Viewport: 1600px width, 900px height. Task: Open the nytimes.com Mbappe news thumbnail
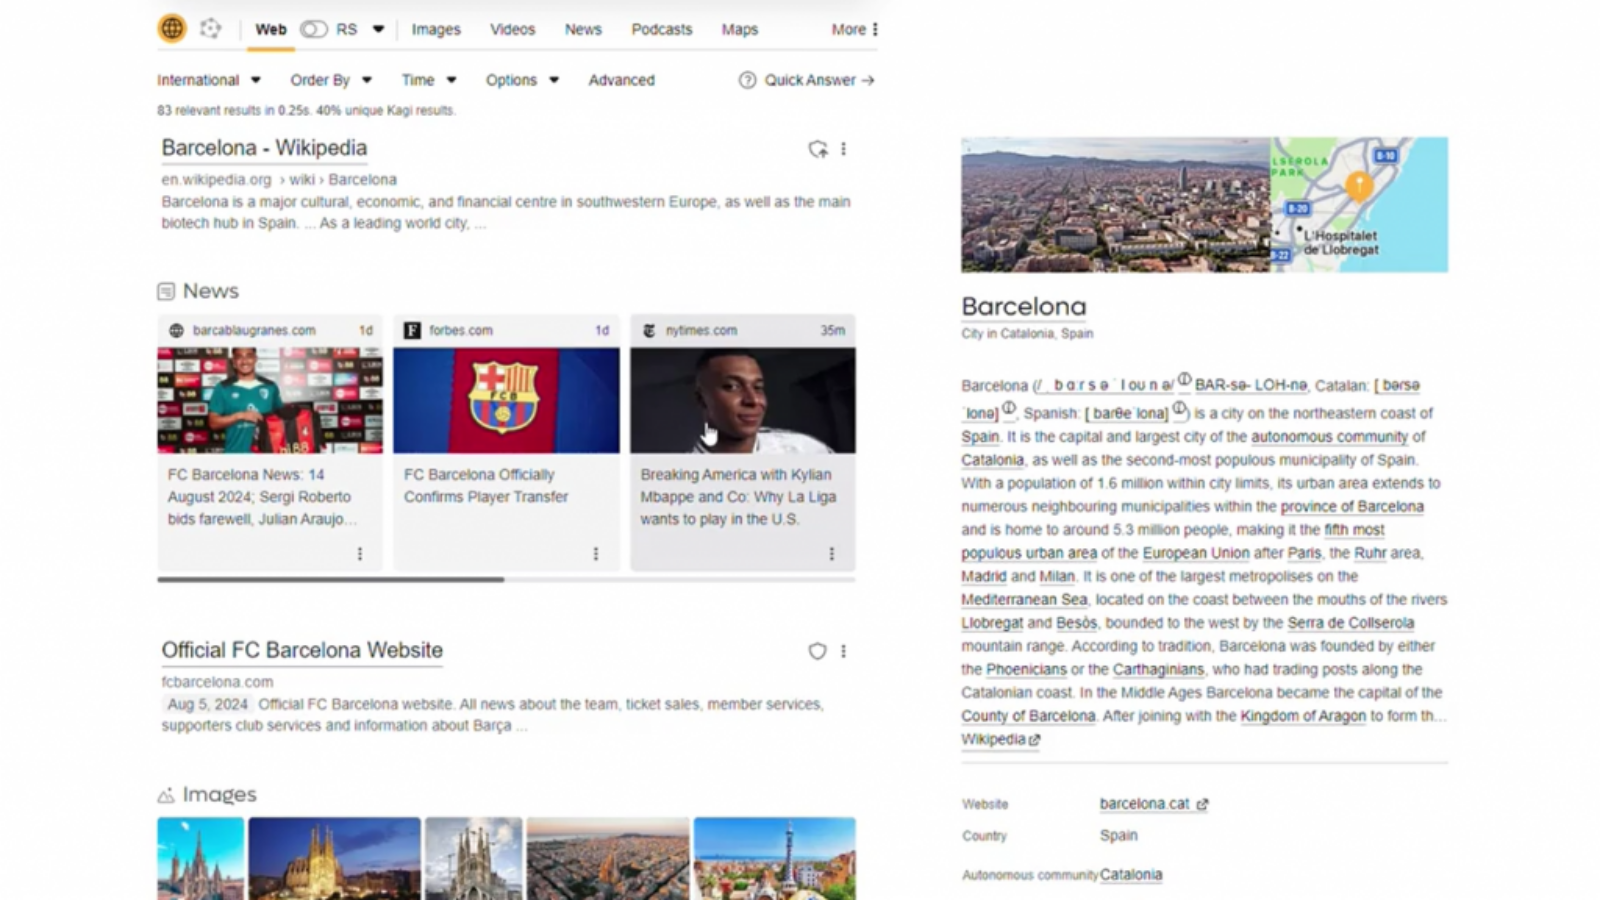(x=743, y=400)
